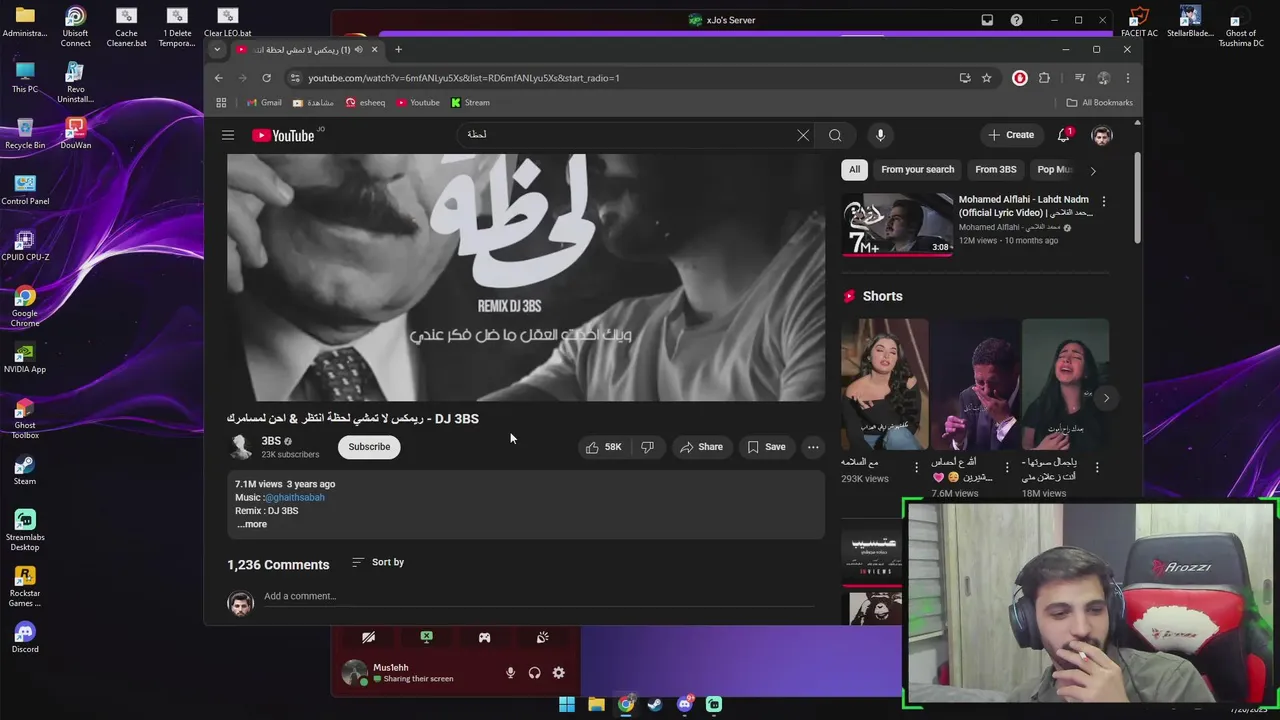Open Discord user settings gear
Viewport: 1280px width, 720px height.
point(558,673)
